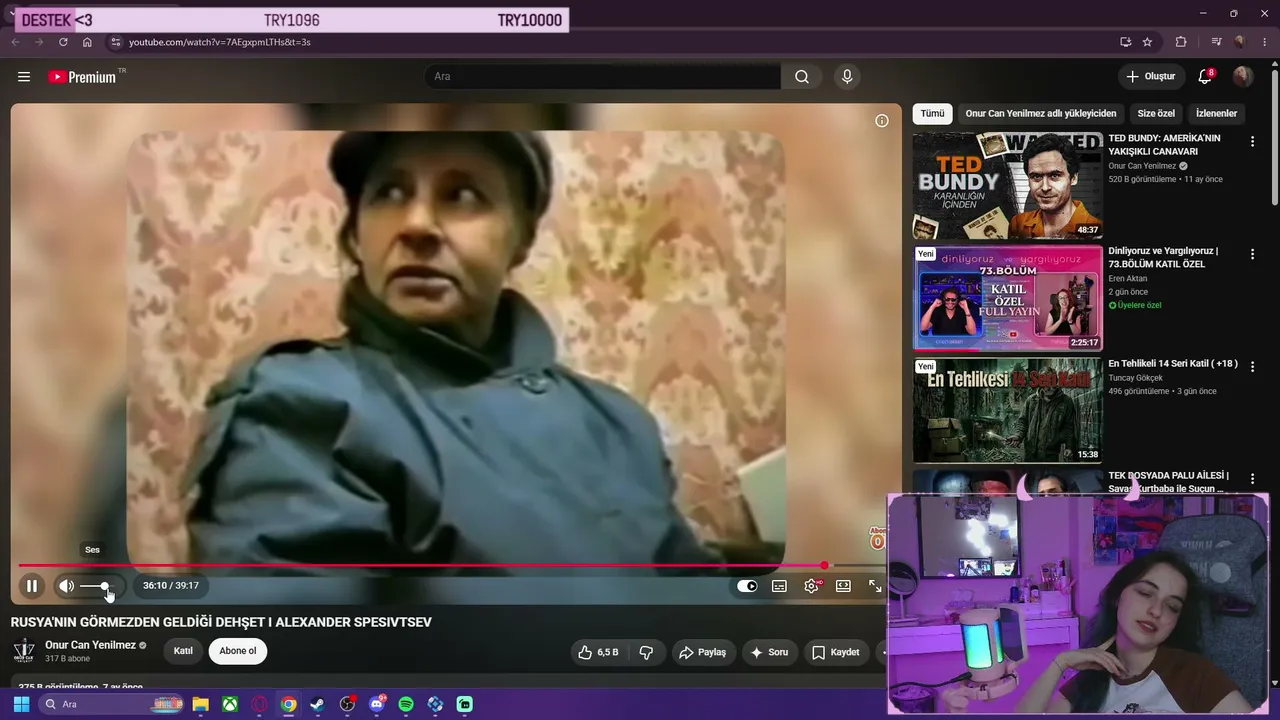Pause the video playback
This screenshot has height=720, width=1280.
(32, 586)
